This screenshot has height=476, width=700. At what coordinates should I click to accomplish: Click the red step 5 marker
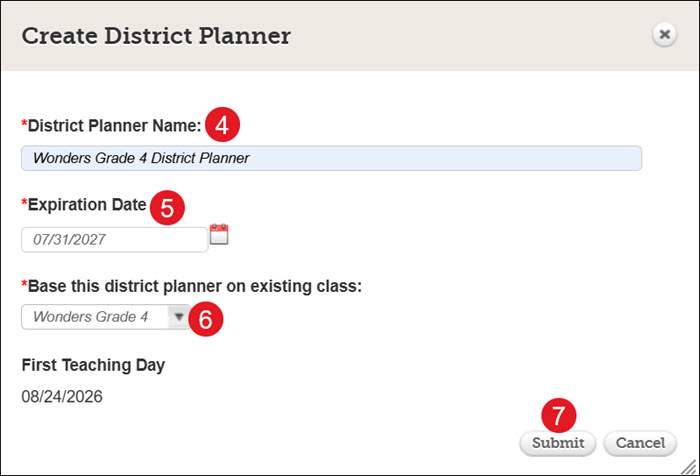pos(167,208)
